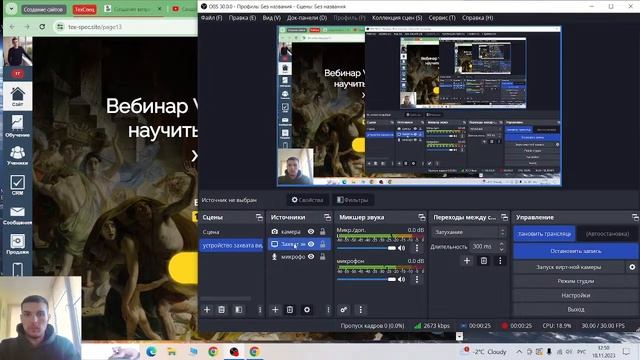Screen dimensions: 640x360
Task: Undock the Управление panel
Action: (635, 217)
